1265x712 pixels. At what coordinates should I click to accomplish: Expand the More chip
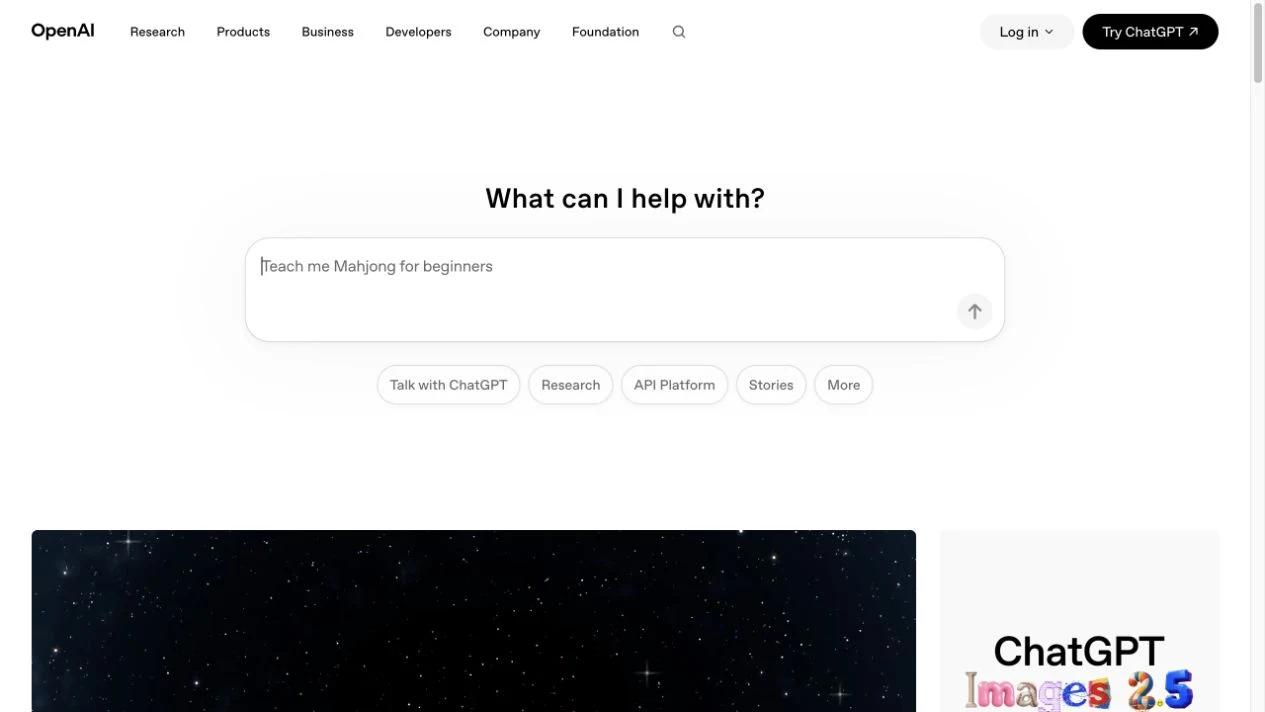[x=843, y=385]
